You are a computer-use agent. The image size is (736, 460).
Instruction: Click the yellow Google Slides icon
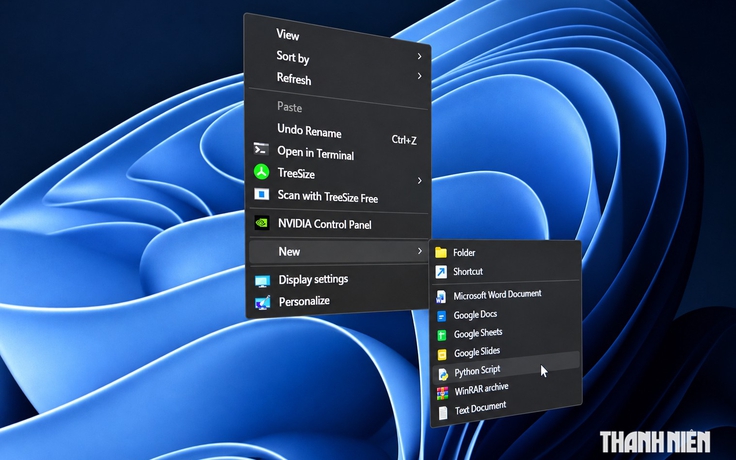(x=442, y=354)
